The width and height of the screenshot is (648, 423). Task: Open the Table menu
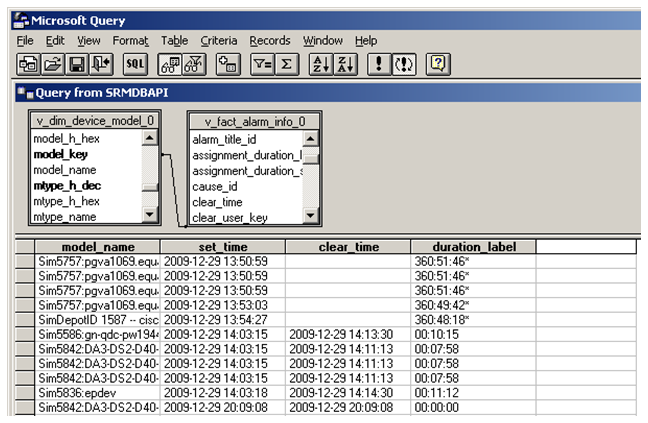coord(174,41)
